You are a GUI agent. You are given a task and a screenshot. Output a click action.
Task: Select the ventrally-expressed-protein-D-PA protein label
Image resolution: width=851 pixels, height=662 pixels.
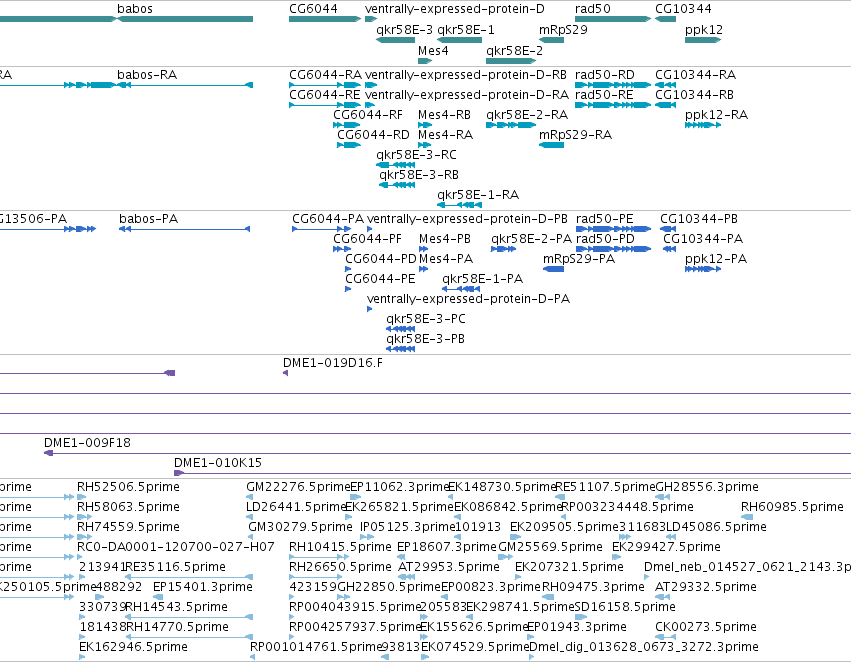pos(468,300)
